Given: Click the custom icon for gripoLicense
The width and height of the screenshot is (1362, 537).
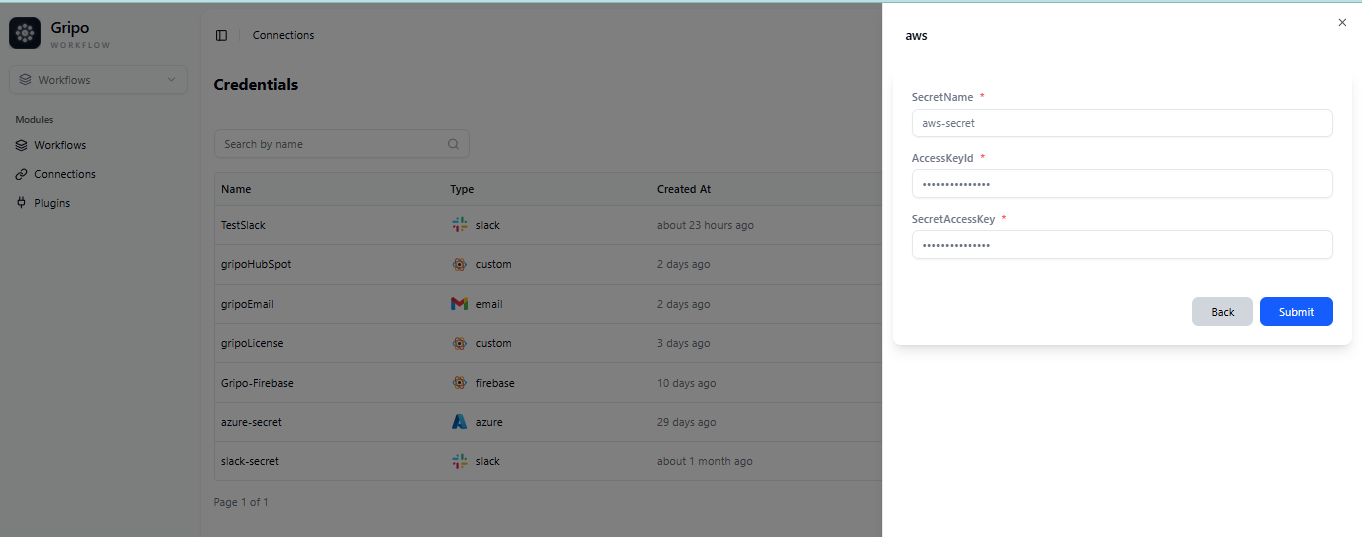Looking at the screenshot, I should [459, 343].
